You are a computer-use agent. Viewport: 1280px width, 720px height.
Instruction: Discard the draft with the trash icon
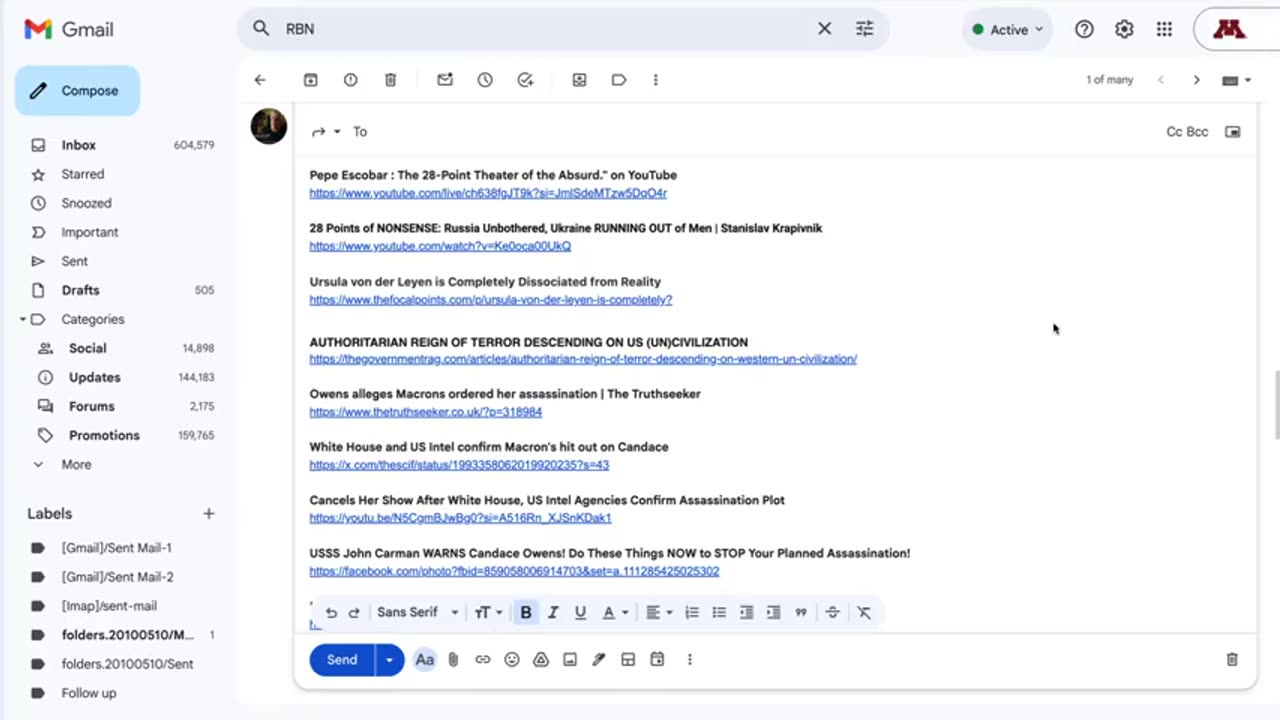(1232, 660)
